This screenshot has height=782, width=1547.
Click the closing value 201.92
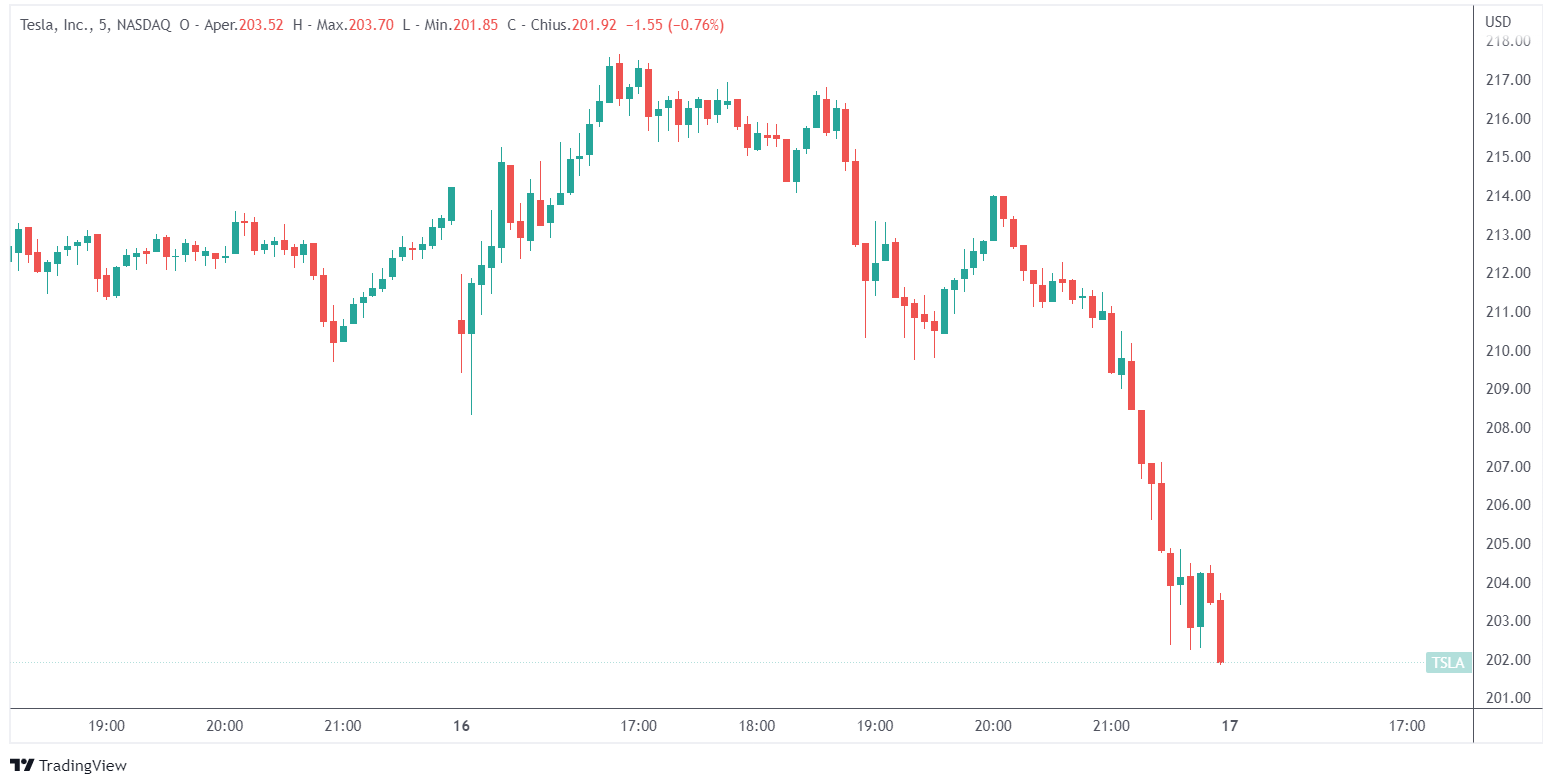pyautogui.click(x=591, y=24)
